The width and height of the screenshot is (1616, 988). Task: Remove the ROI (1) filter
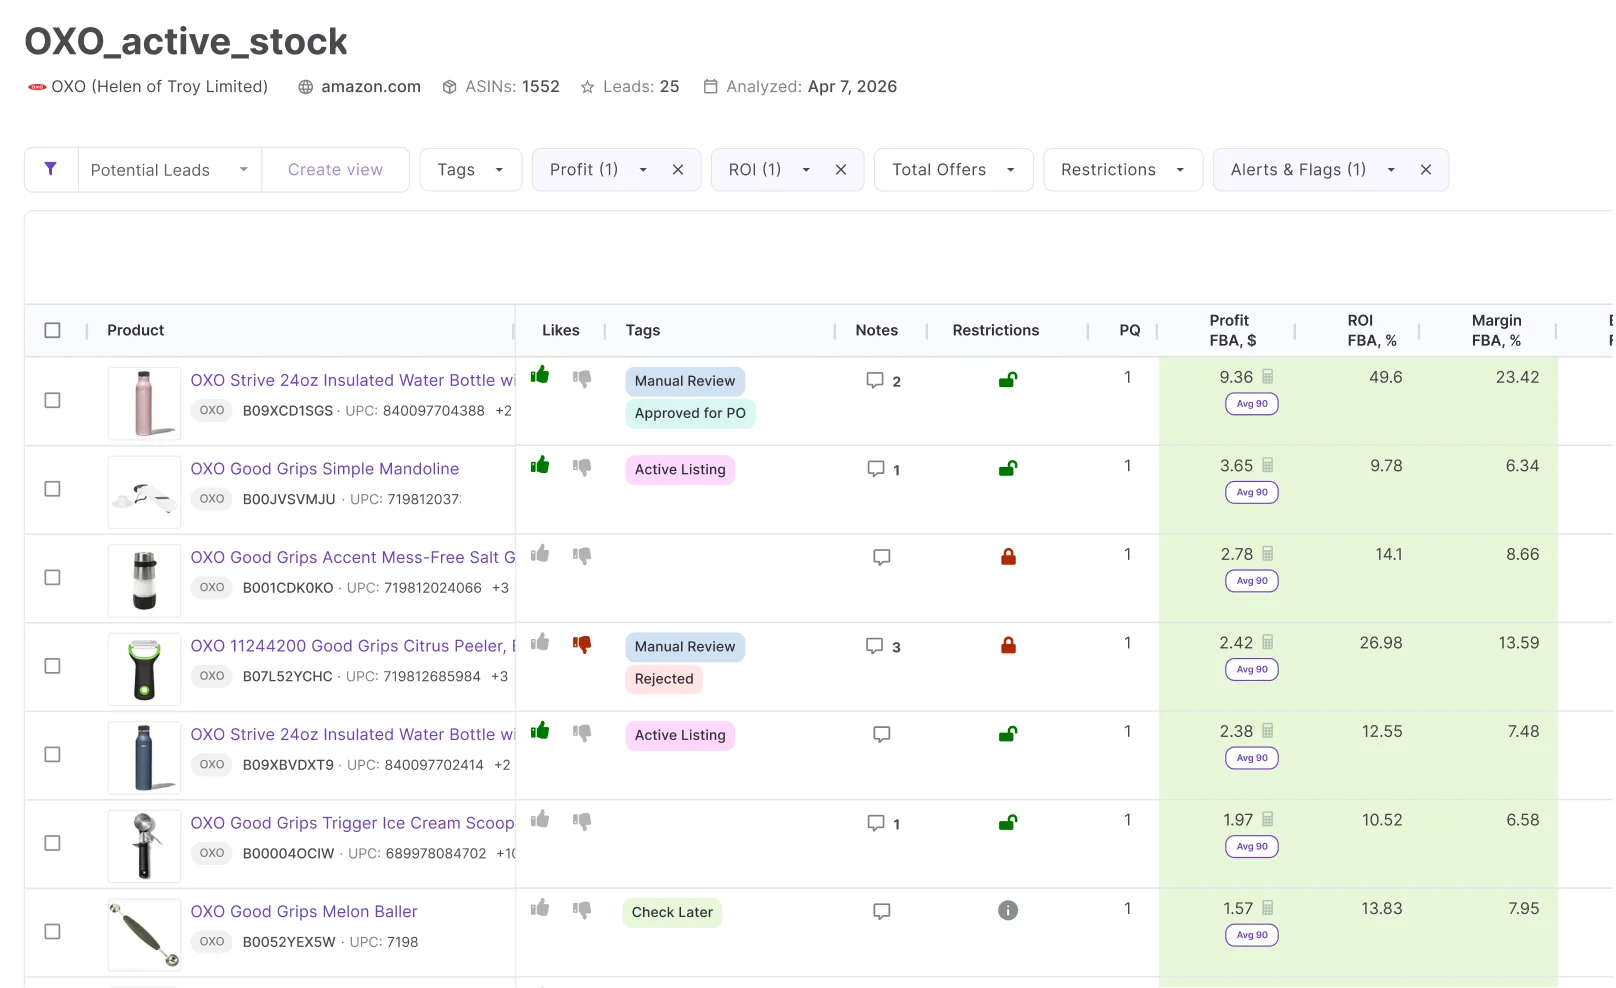[x=841, y=170]
